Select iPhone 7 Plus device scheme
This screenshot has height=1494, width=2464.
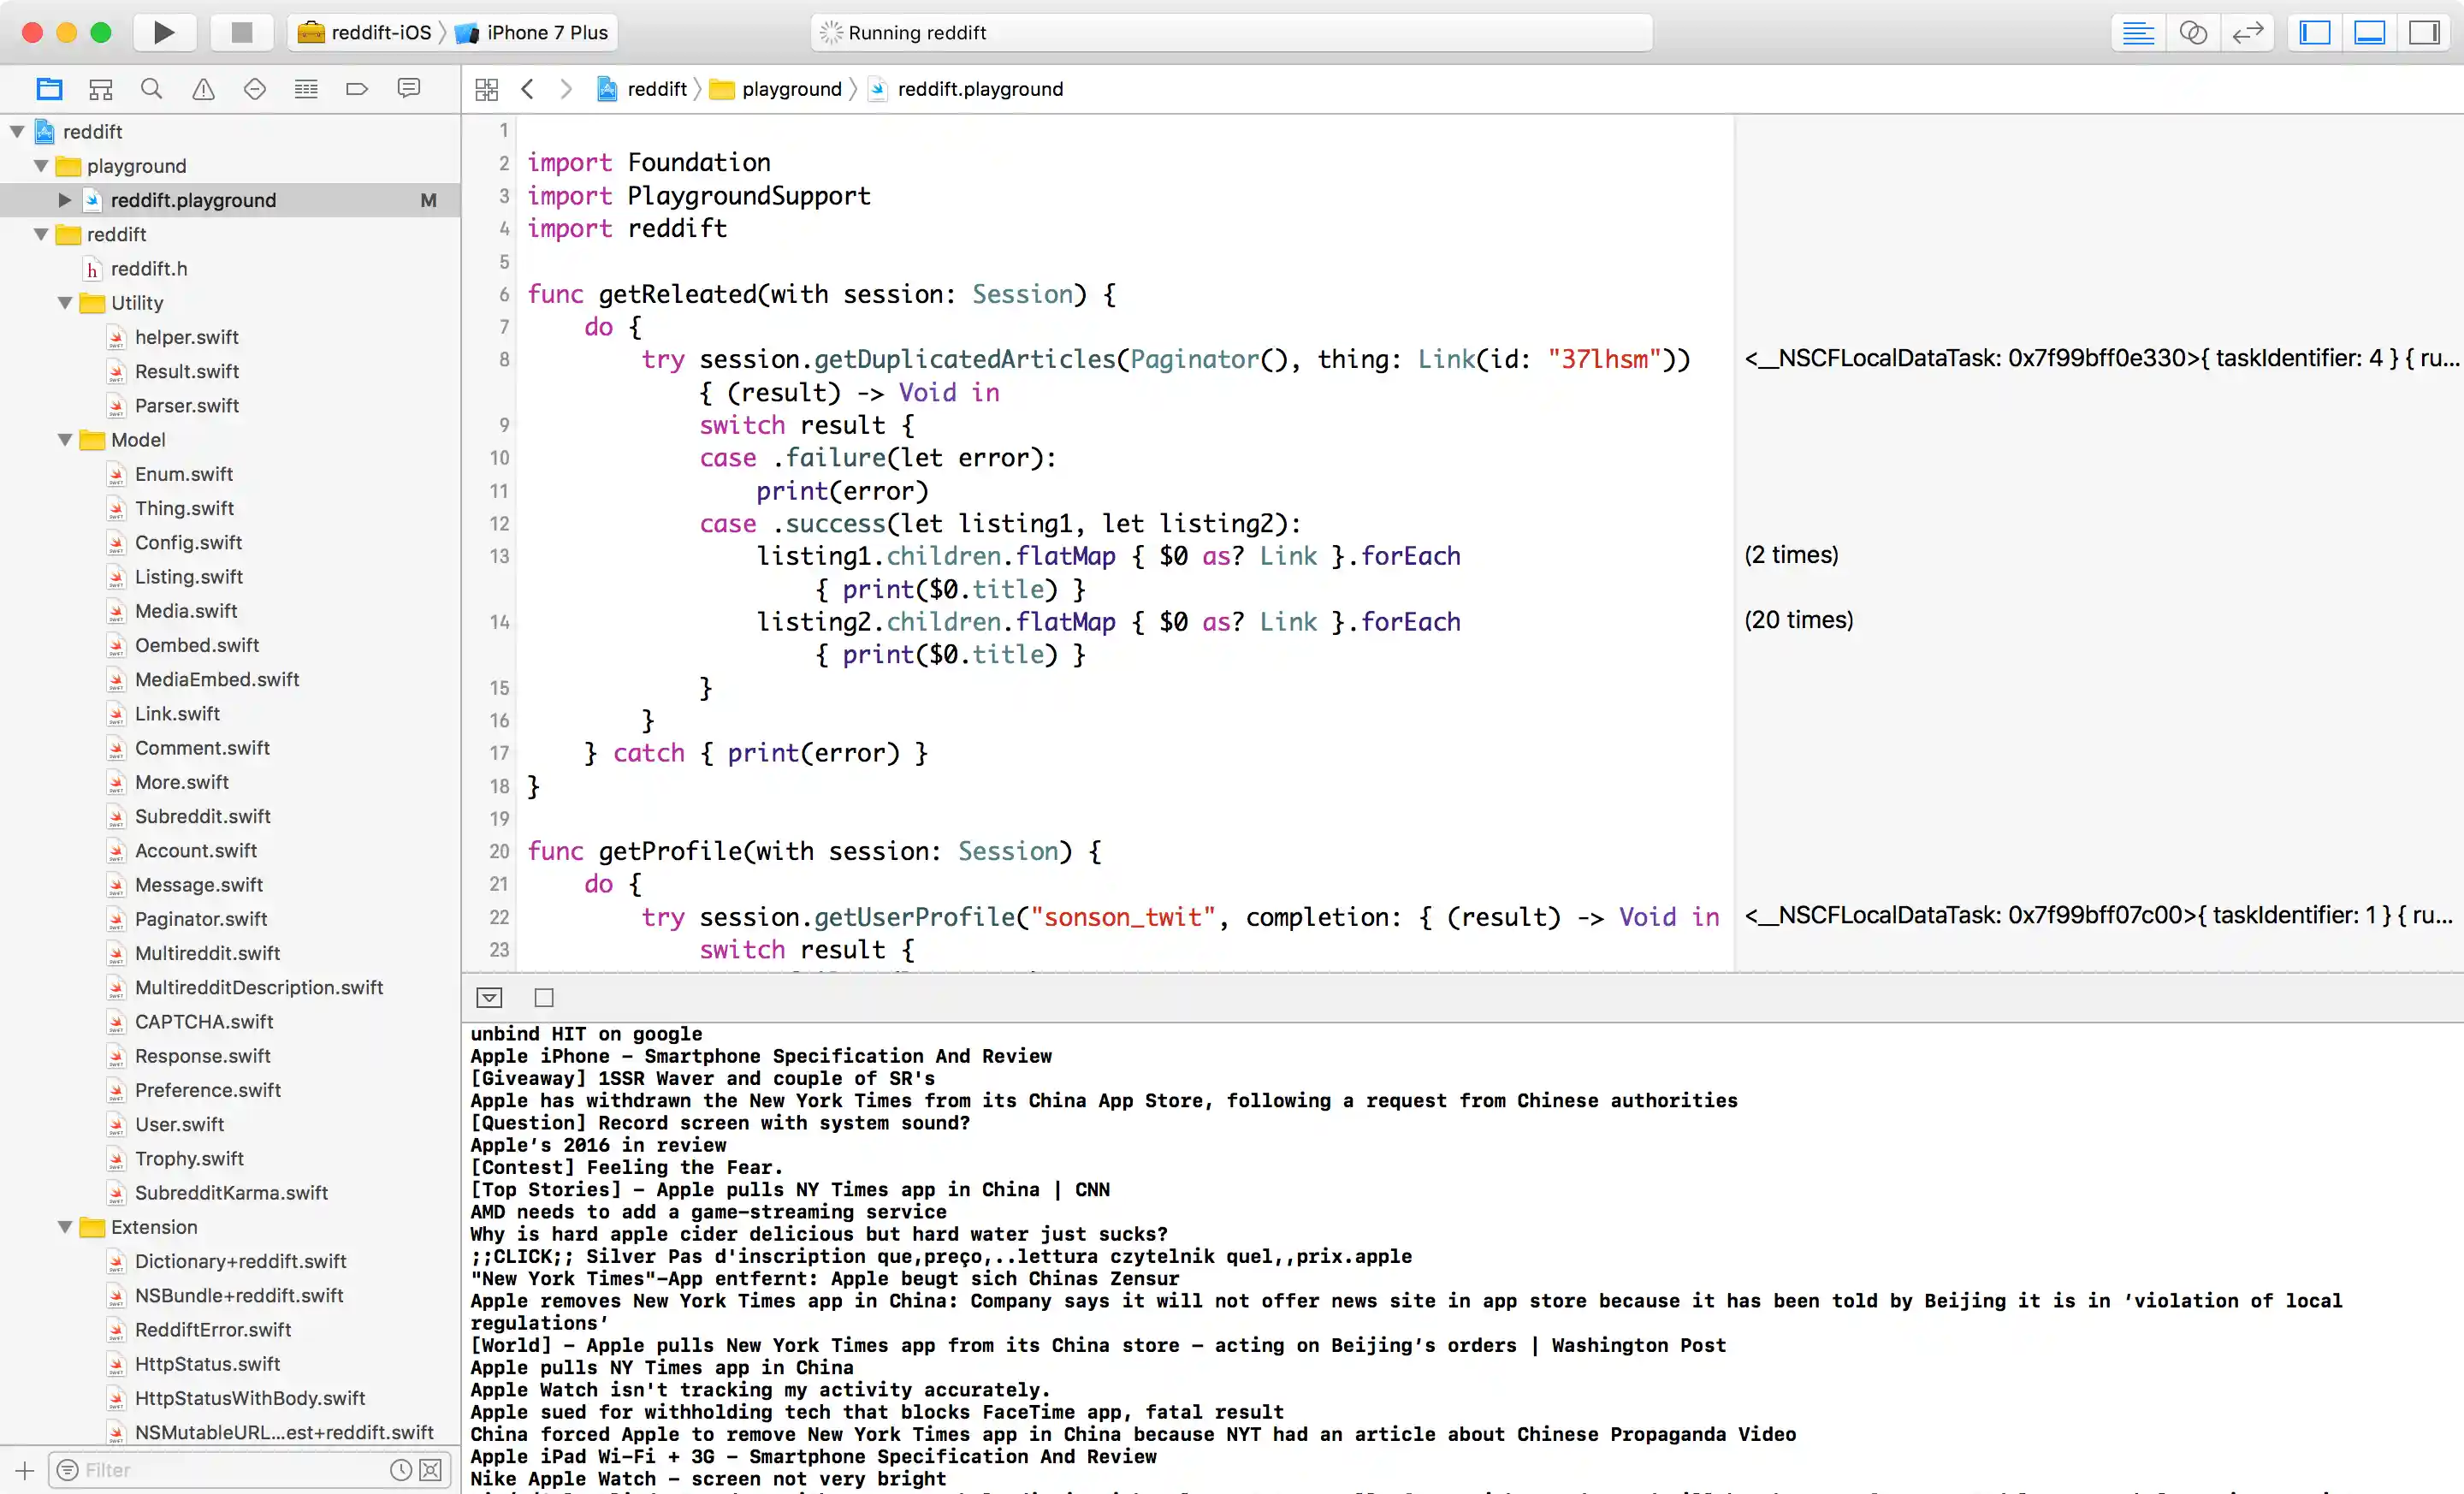click(546, 32)
